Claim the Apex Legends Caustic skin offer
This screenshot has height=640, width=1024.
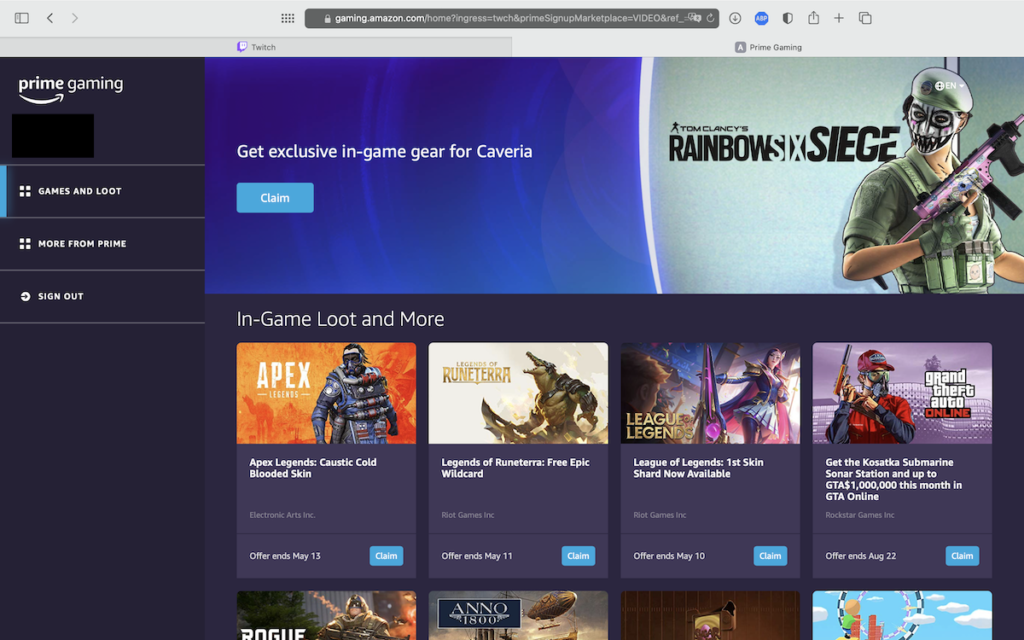386,556
